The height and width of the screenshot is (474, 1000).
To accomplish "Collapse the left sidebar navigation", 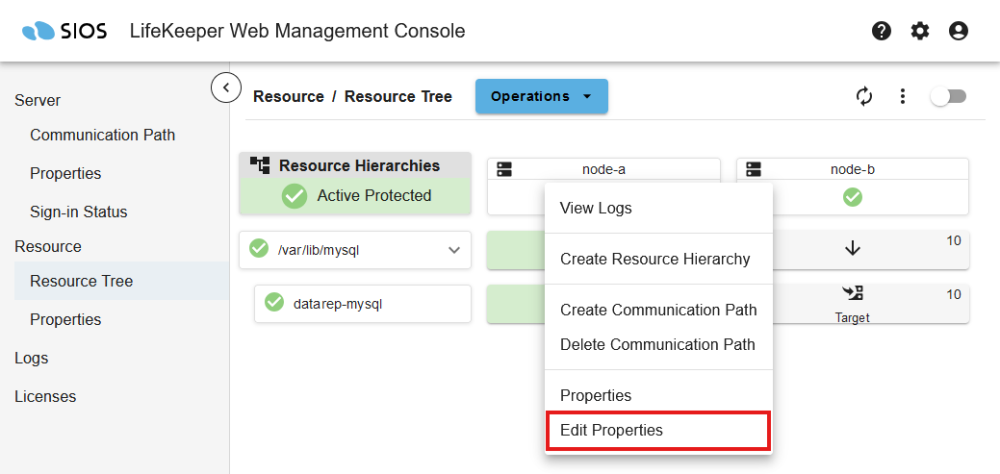I will coord(226,88).
